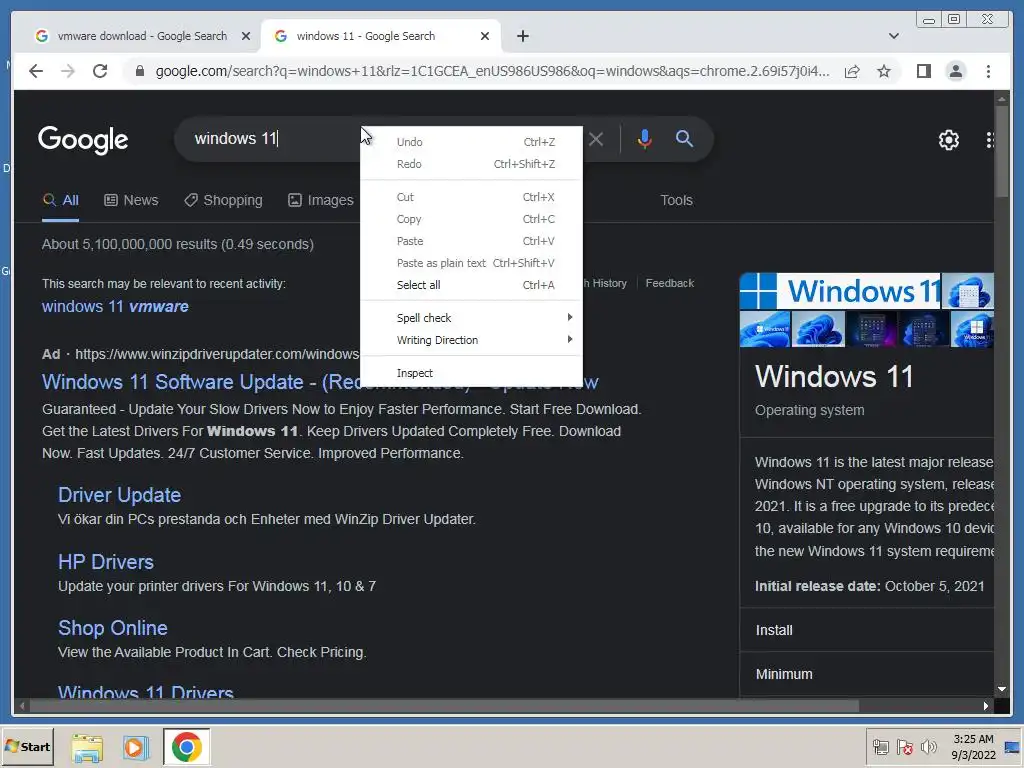1024x768 pixels.
Task: Choose Inspect in the context menu
Action: click(472, 373)
